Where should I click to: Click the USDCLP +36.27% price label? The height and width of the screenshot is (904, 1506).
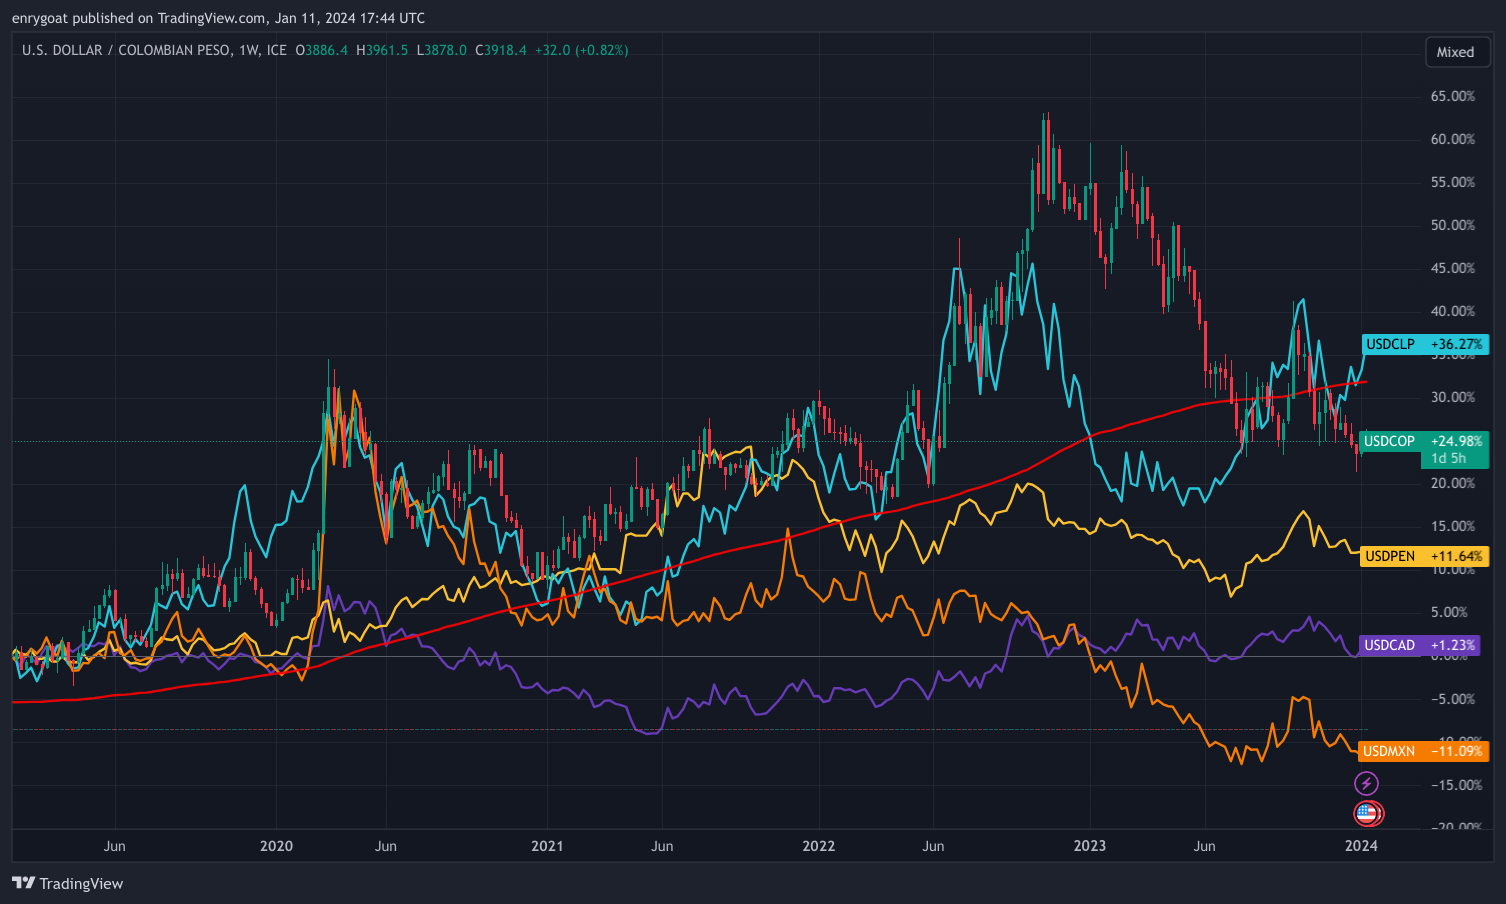[x=1424, y=344]
